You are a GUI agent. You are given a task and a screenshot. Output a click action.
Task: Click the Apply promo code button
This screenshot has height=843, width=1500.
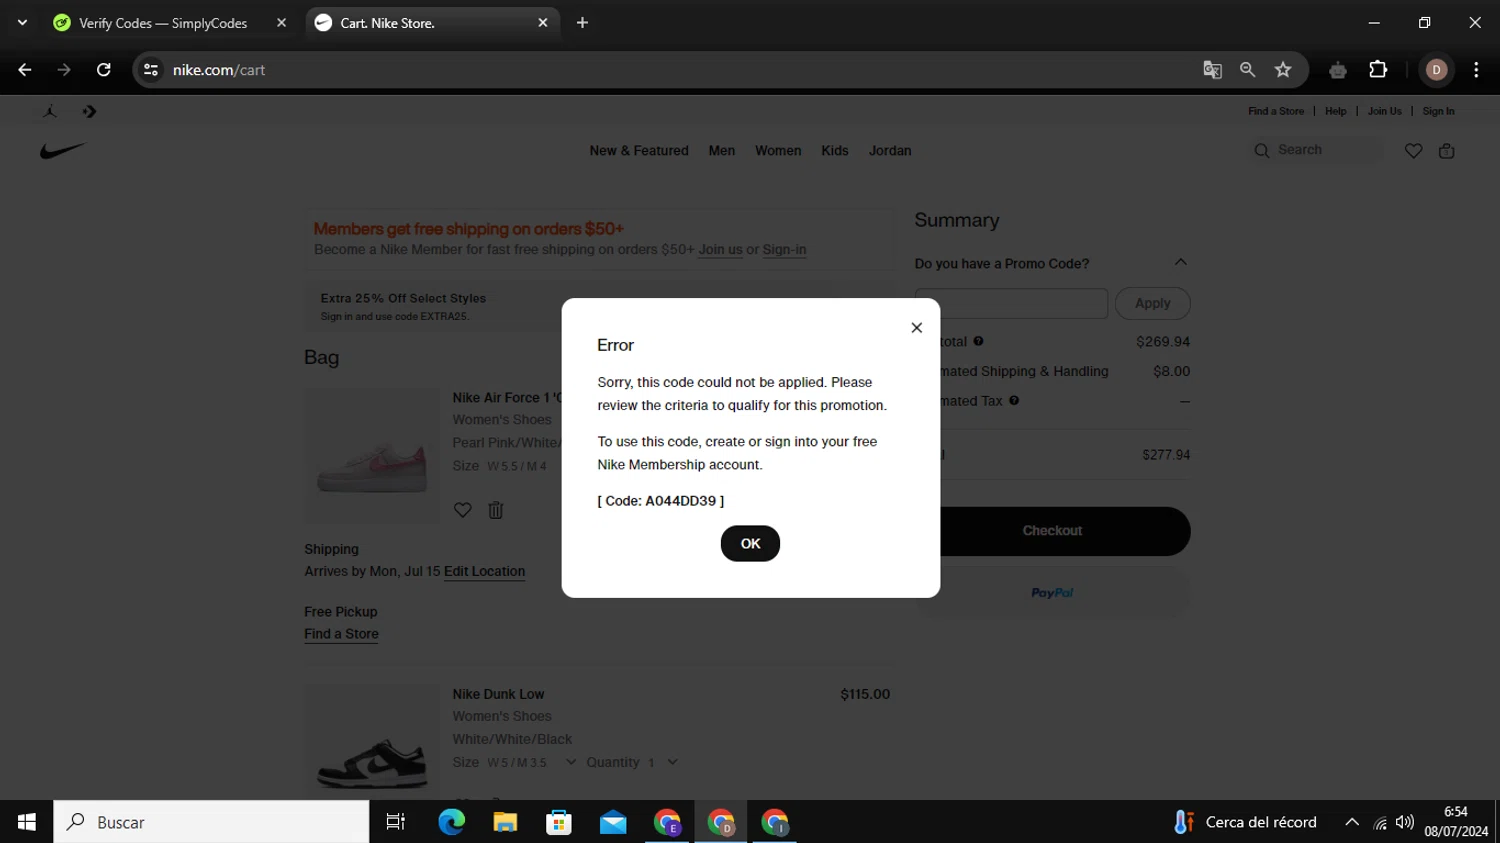point(1152,303)
